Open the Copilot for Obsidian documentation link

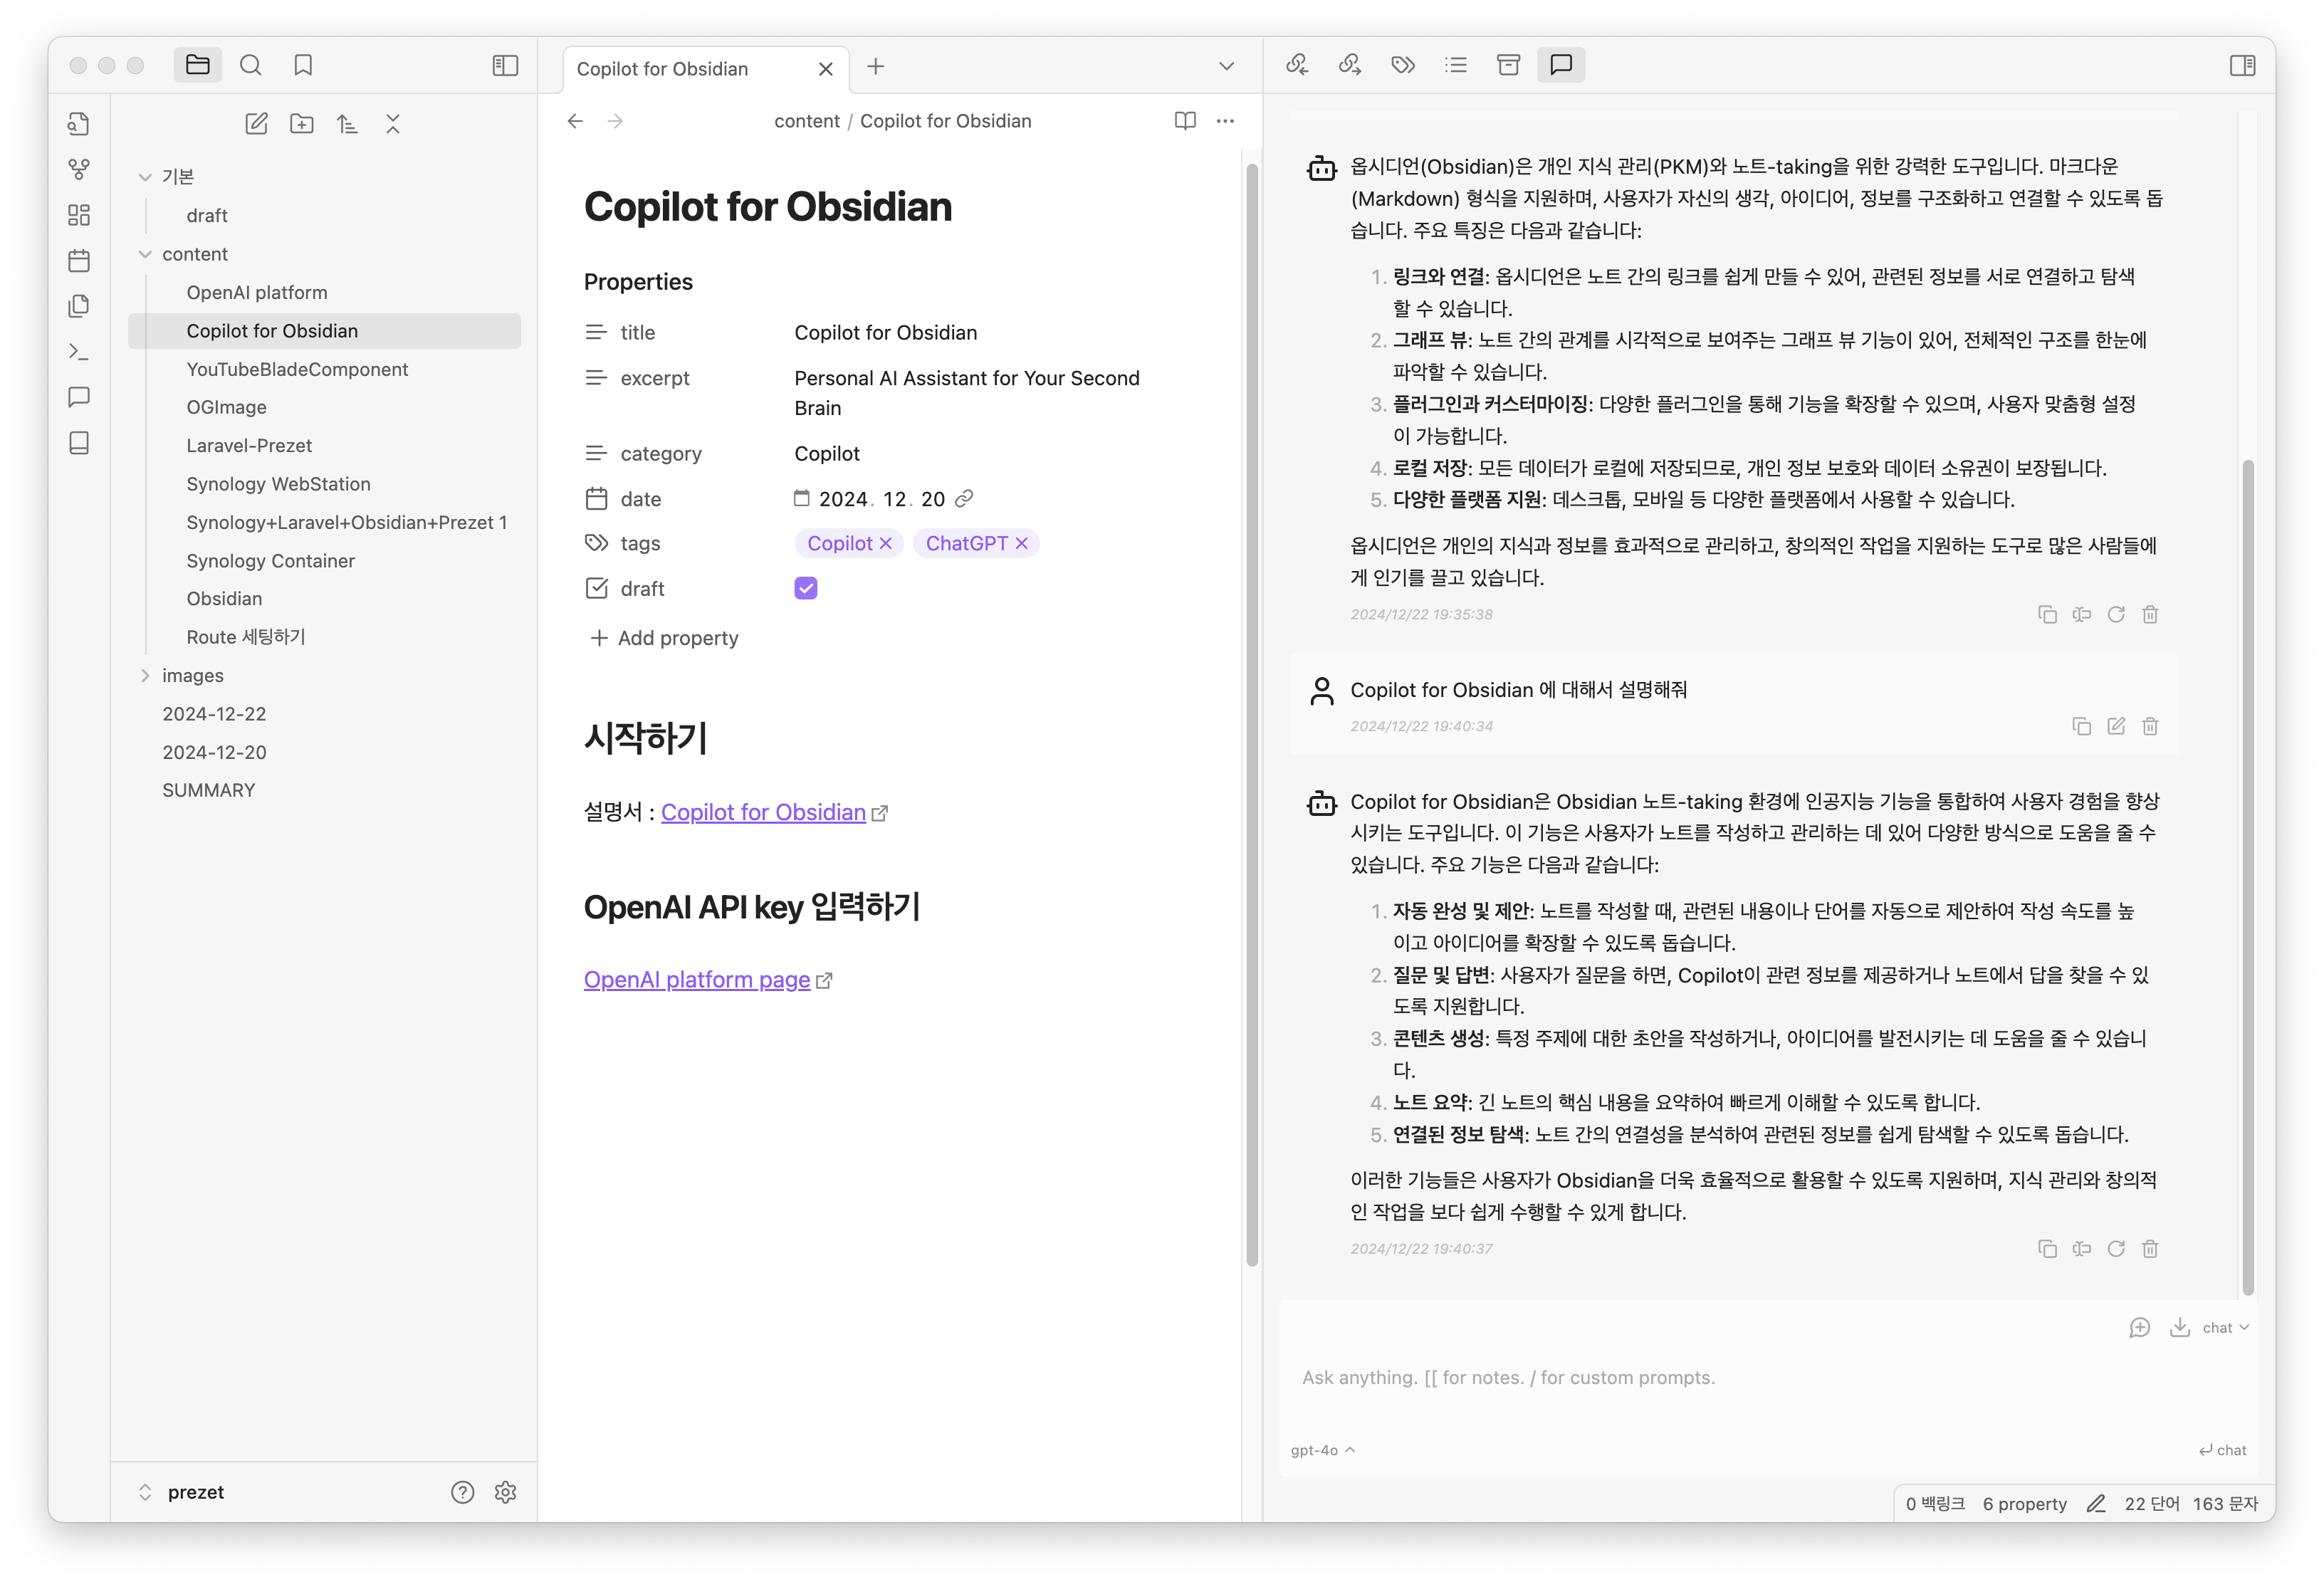(763, 813)
